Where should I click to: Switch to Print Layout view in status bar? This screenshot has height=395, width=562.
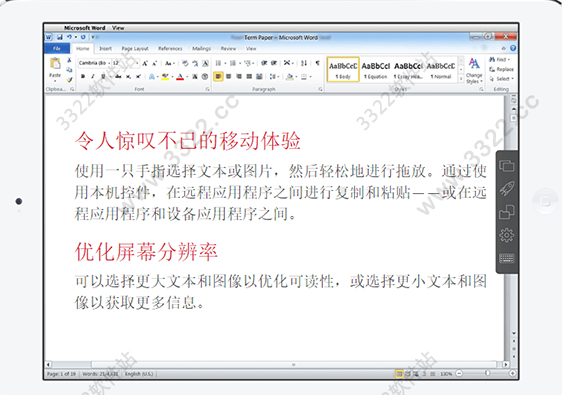pos(399,374)
